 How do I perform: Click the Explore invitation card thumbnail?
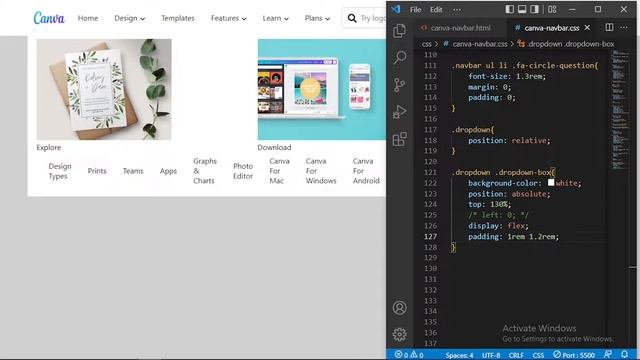click(104, 89)
